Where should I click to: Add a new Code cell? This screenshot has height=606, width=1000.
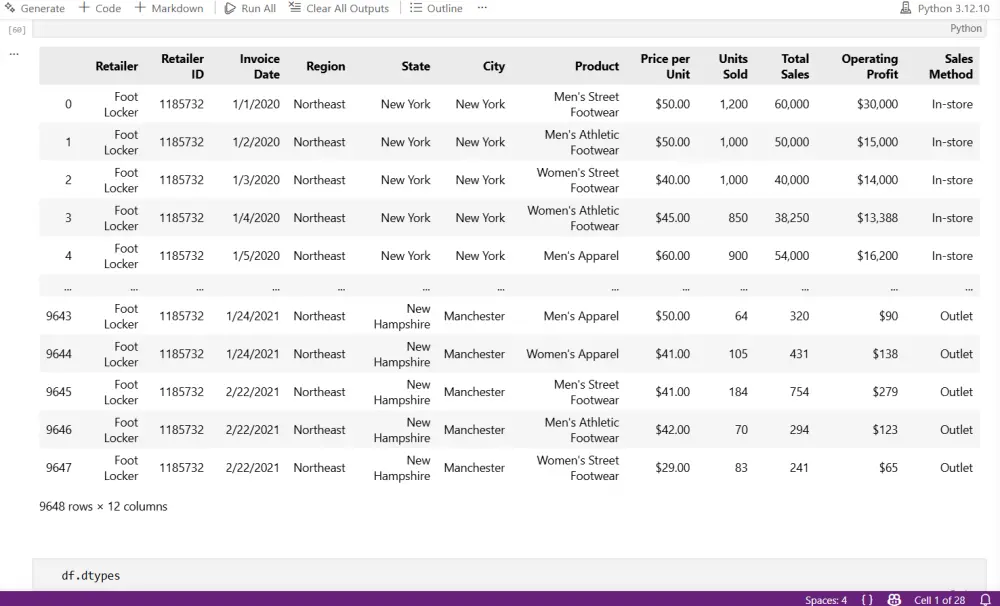tap(99, 8)
